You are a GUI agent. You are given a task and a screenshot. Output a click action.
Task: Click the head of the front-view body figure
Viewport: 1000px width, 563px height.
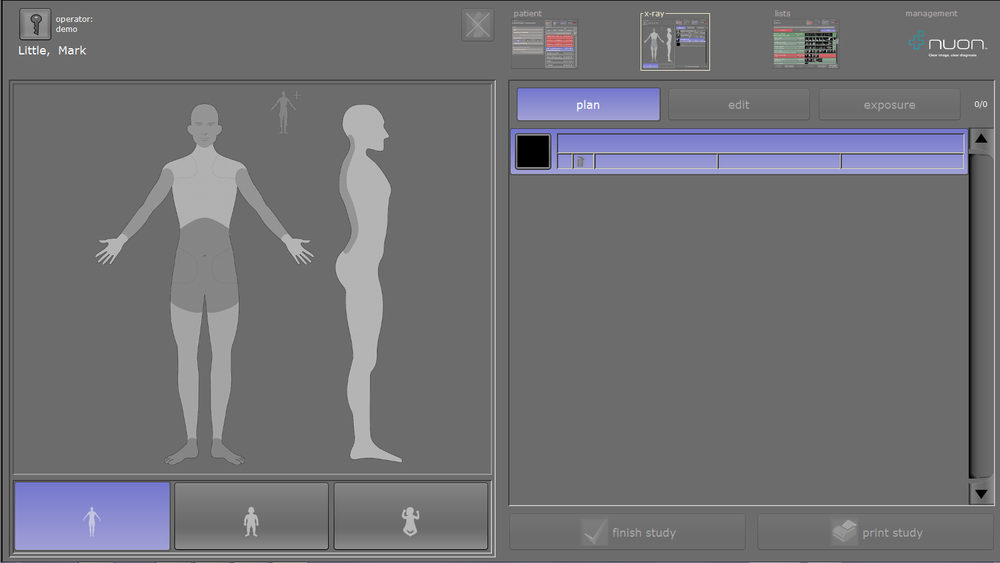click(x=204, y=125)
